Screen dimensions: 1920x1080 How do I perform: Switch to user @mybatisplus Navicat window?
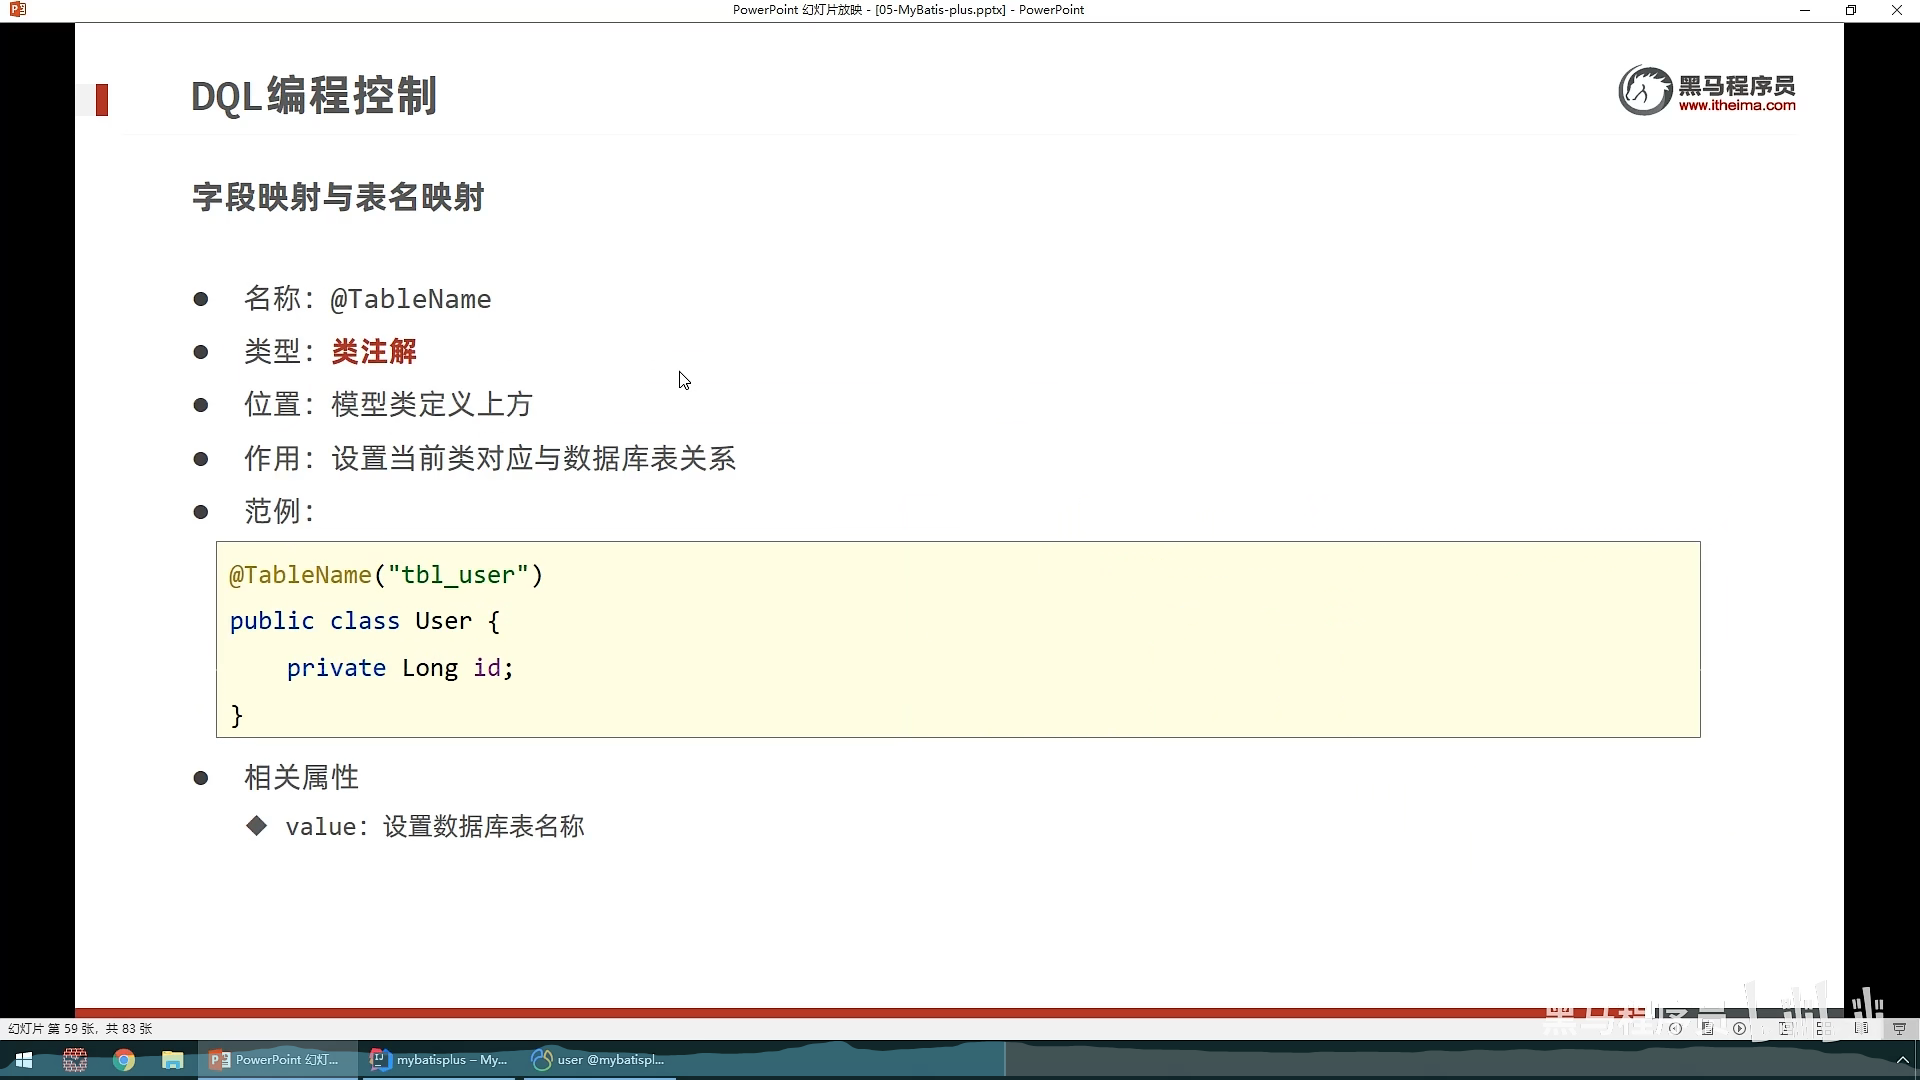coord(600,1060)
